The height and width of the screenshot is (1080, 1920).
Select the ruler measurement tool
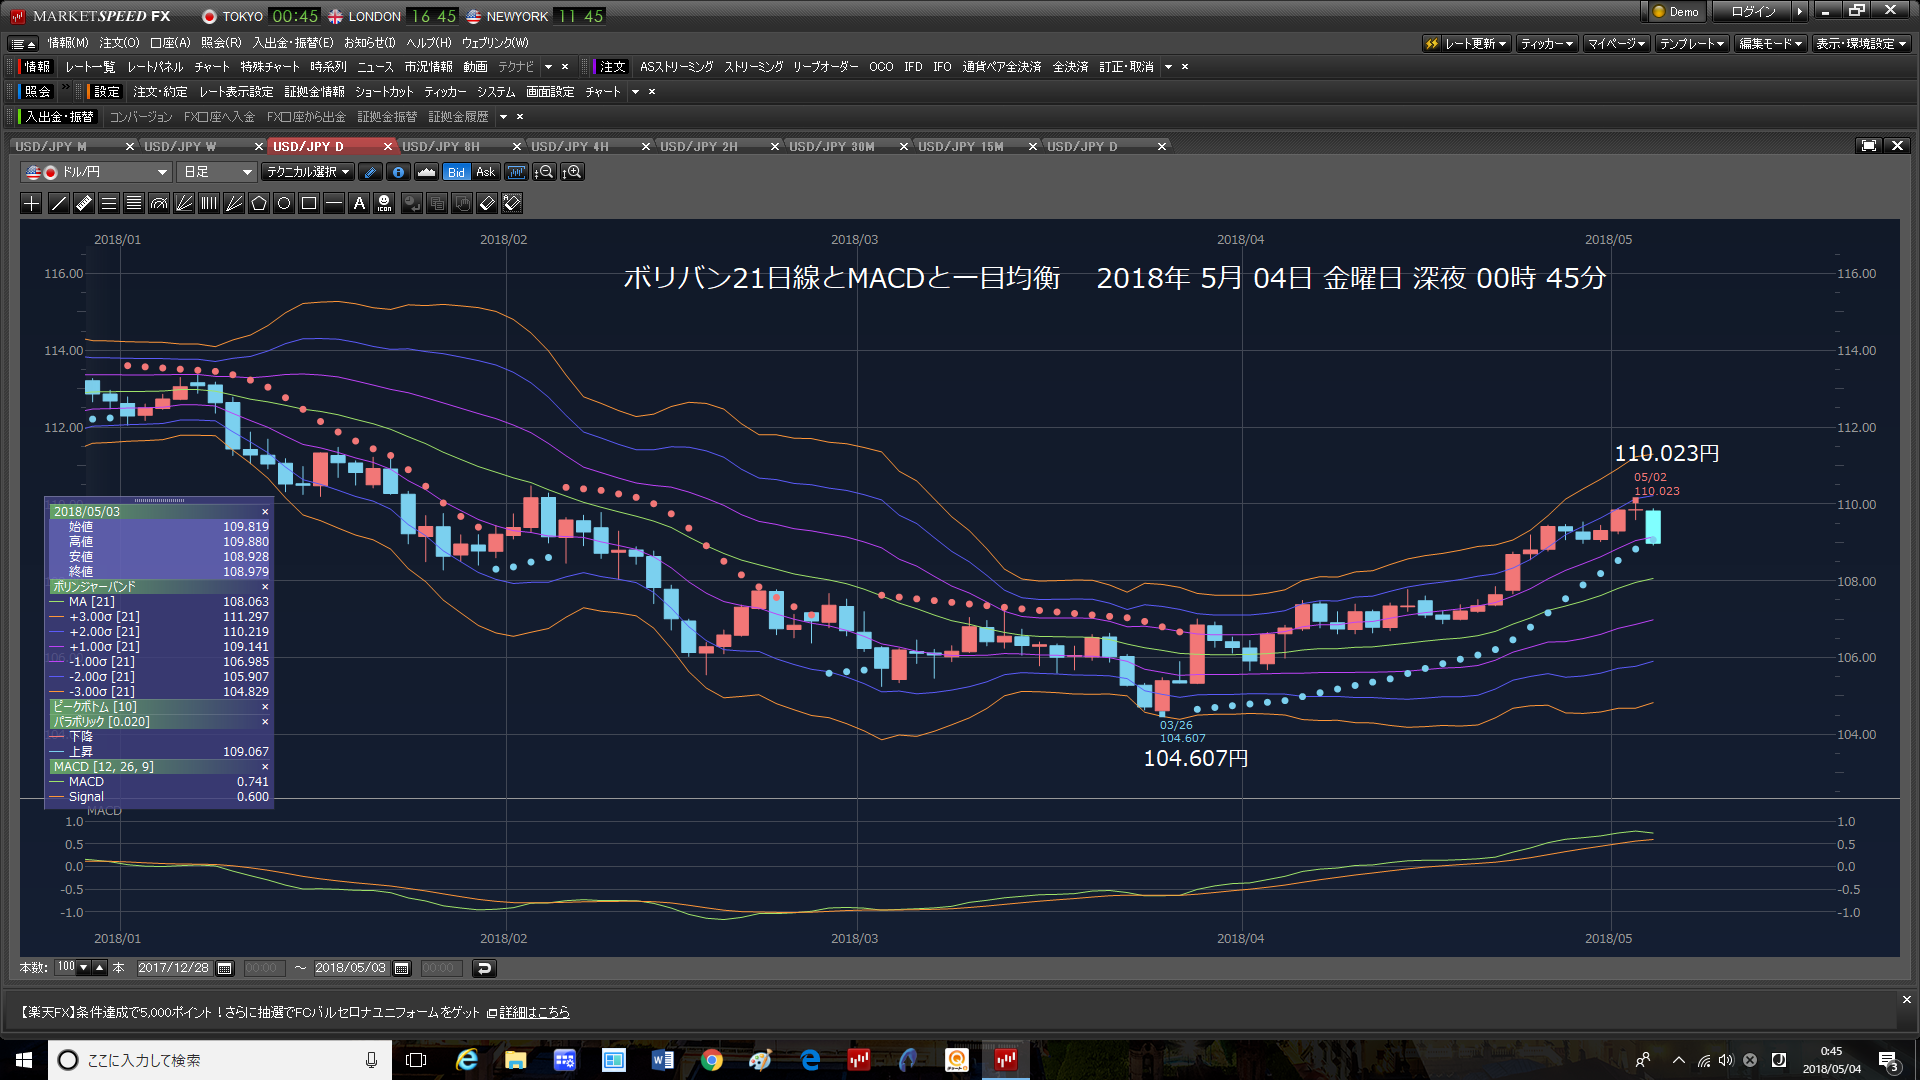coord(84,204)
